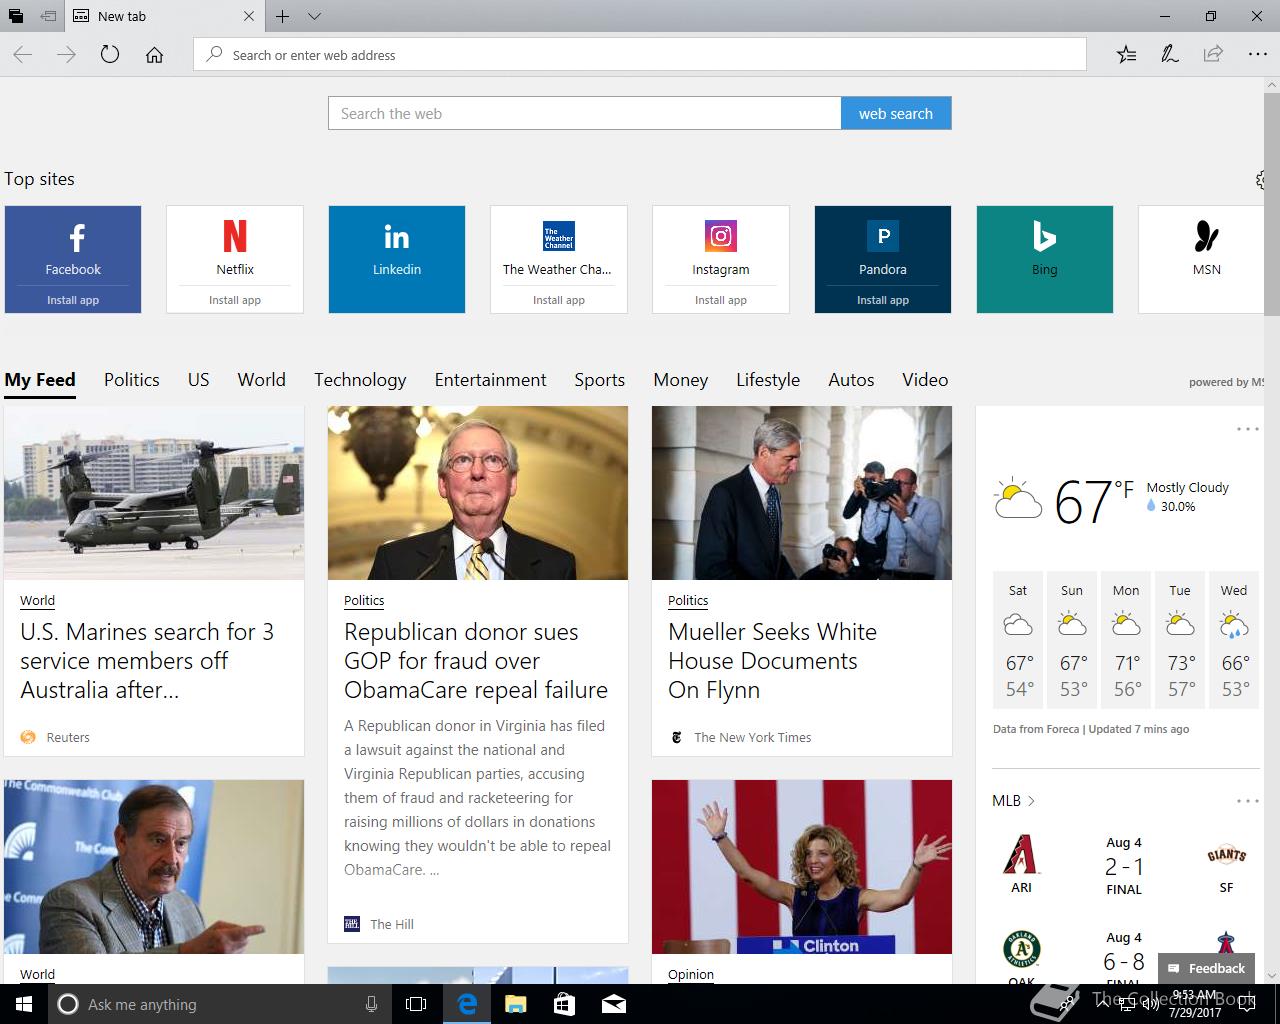Click the Clinton podium article image
The height and width of the screenshot is (1024, 1280).
point(802,867)
